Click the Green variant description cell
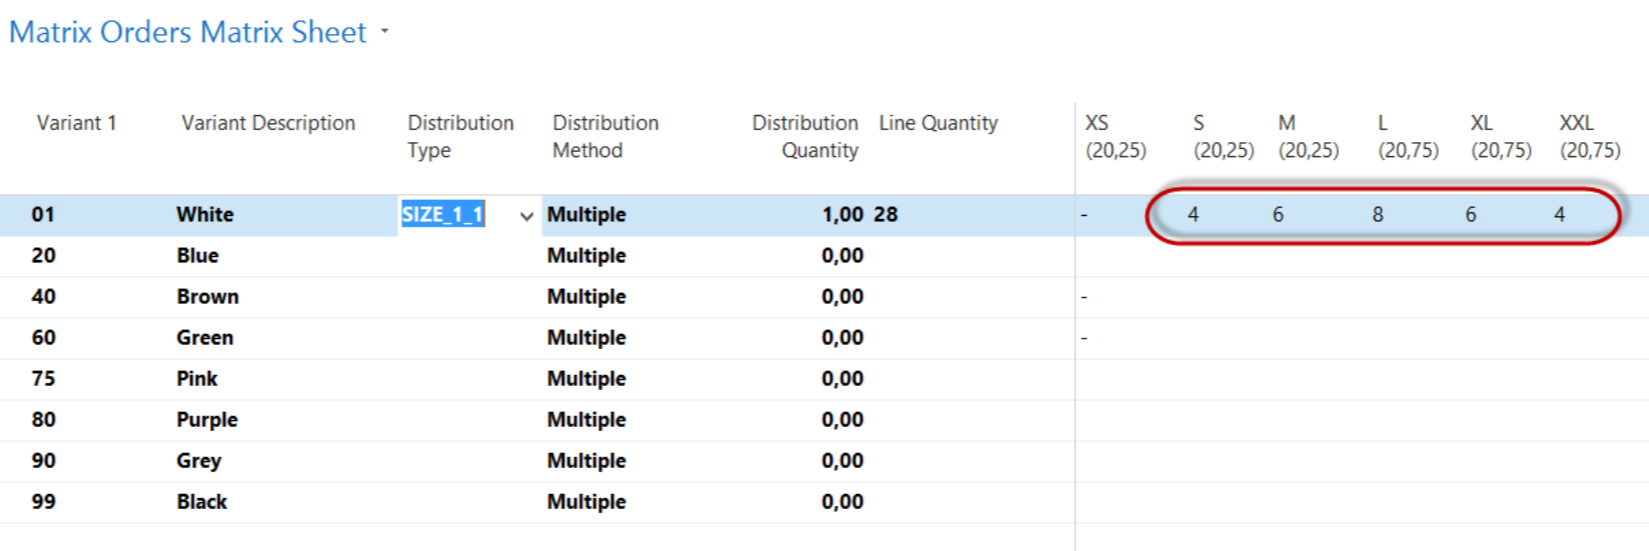Screen dimensions: 1649x551 point(205,338)
